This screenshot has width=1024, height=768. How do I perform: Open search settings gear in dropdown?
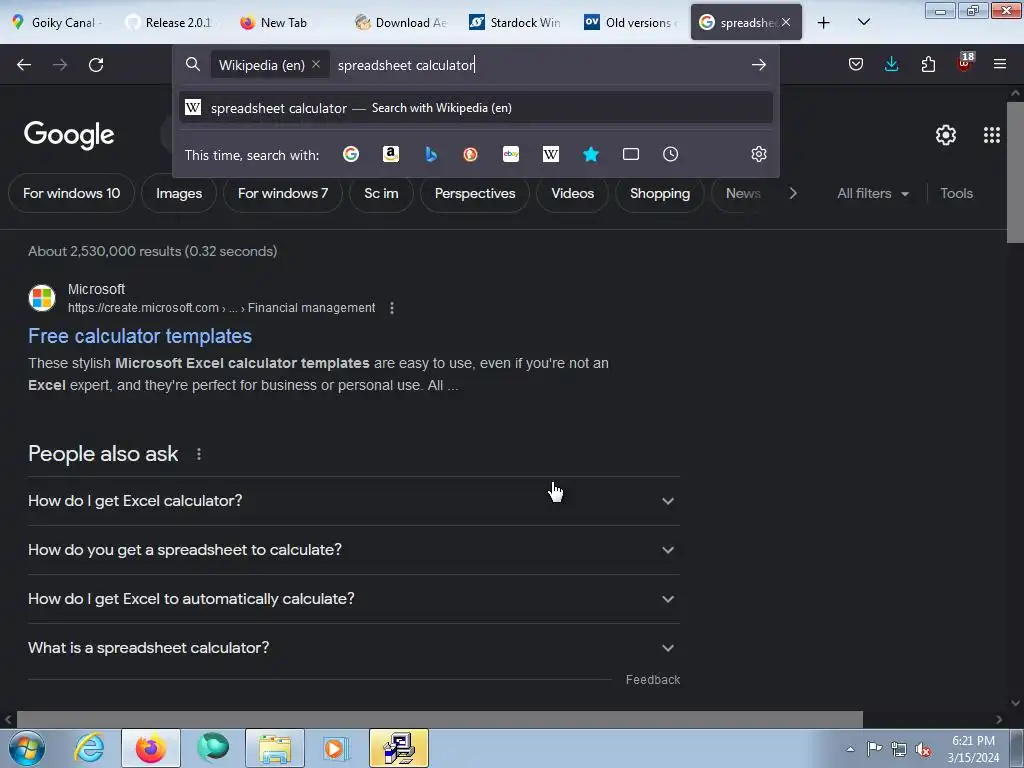[758, 154]
